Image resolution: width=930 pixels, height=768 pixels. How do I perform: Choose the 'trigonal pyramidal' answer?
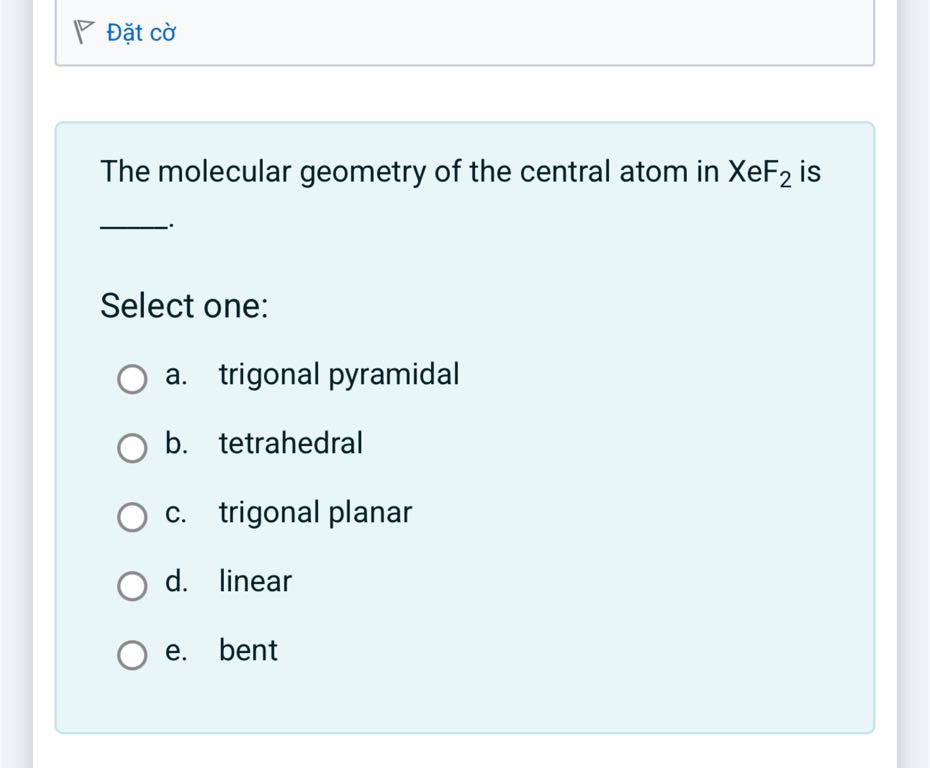pyautogui.click(x=340, y=375)
